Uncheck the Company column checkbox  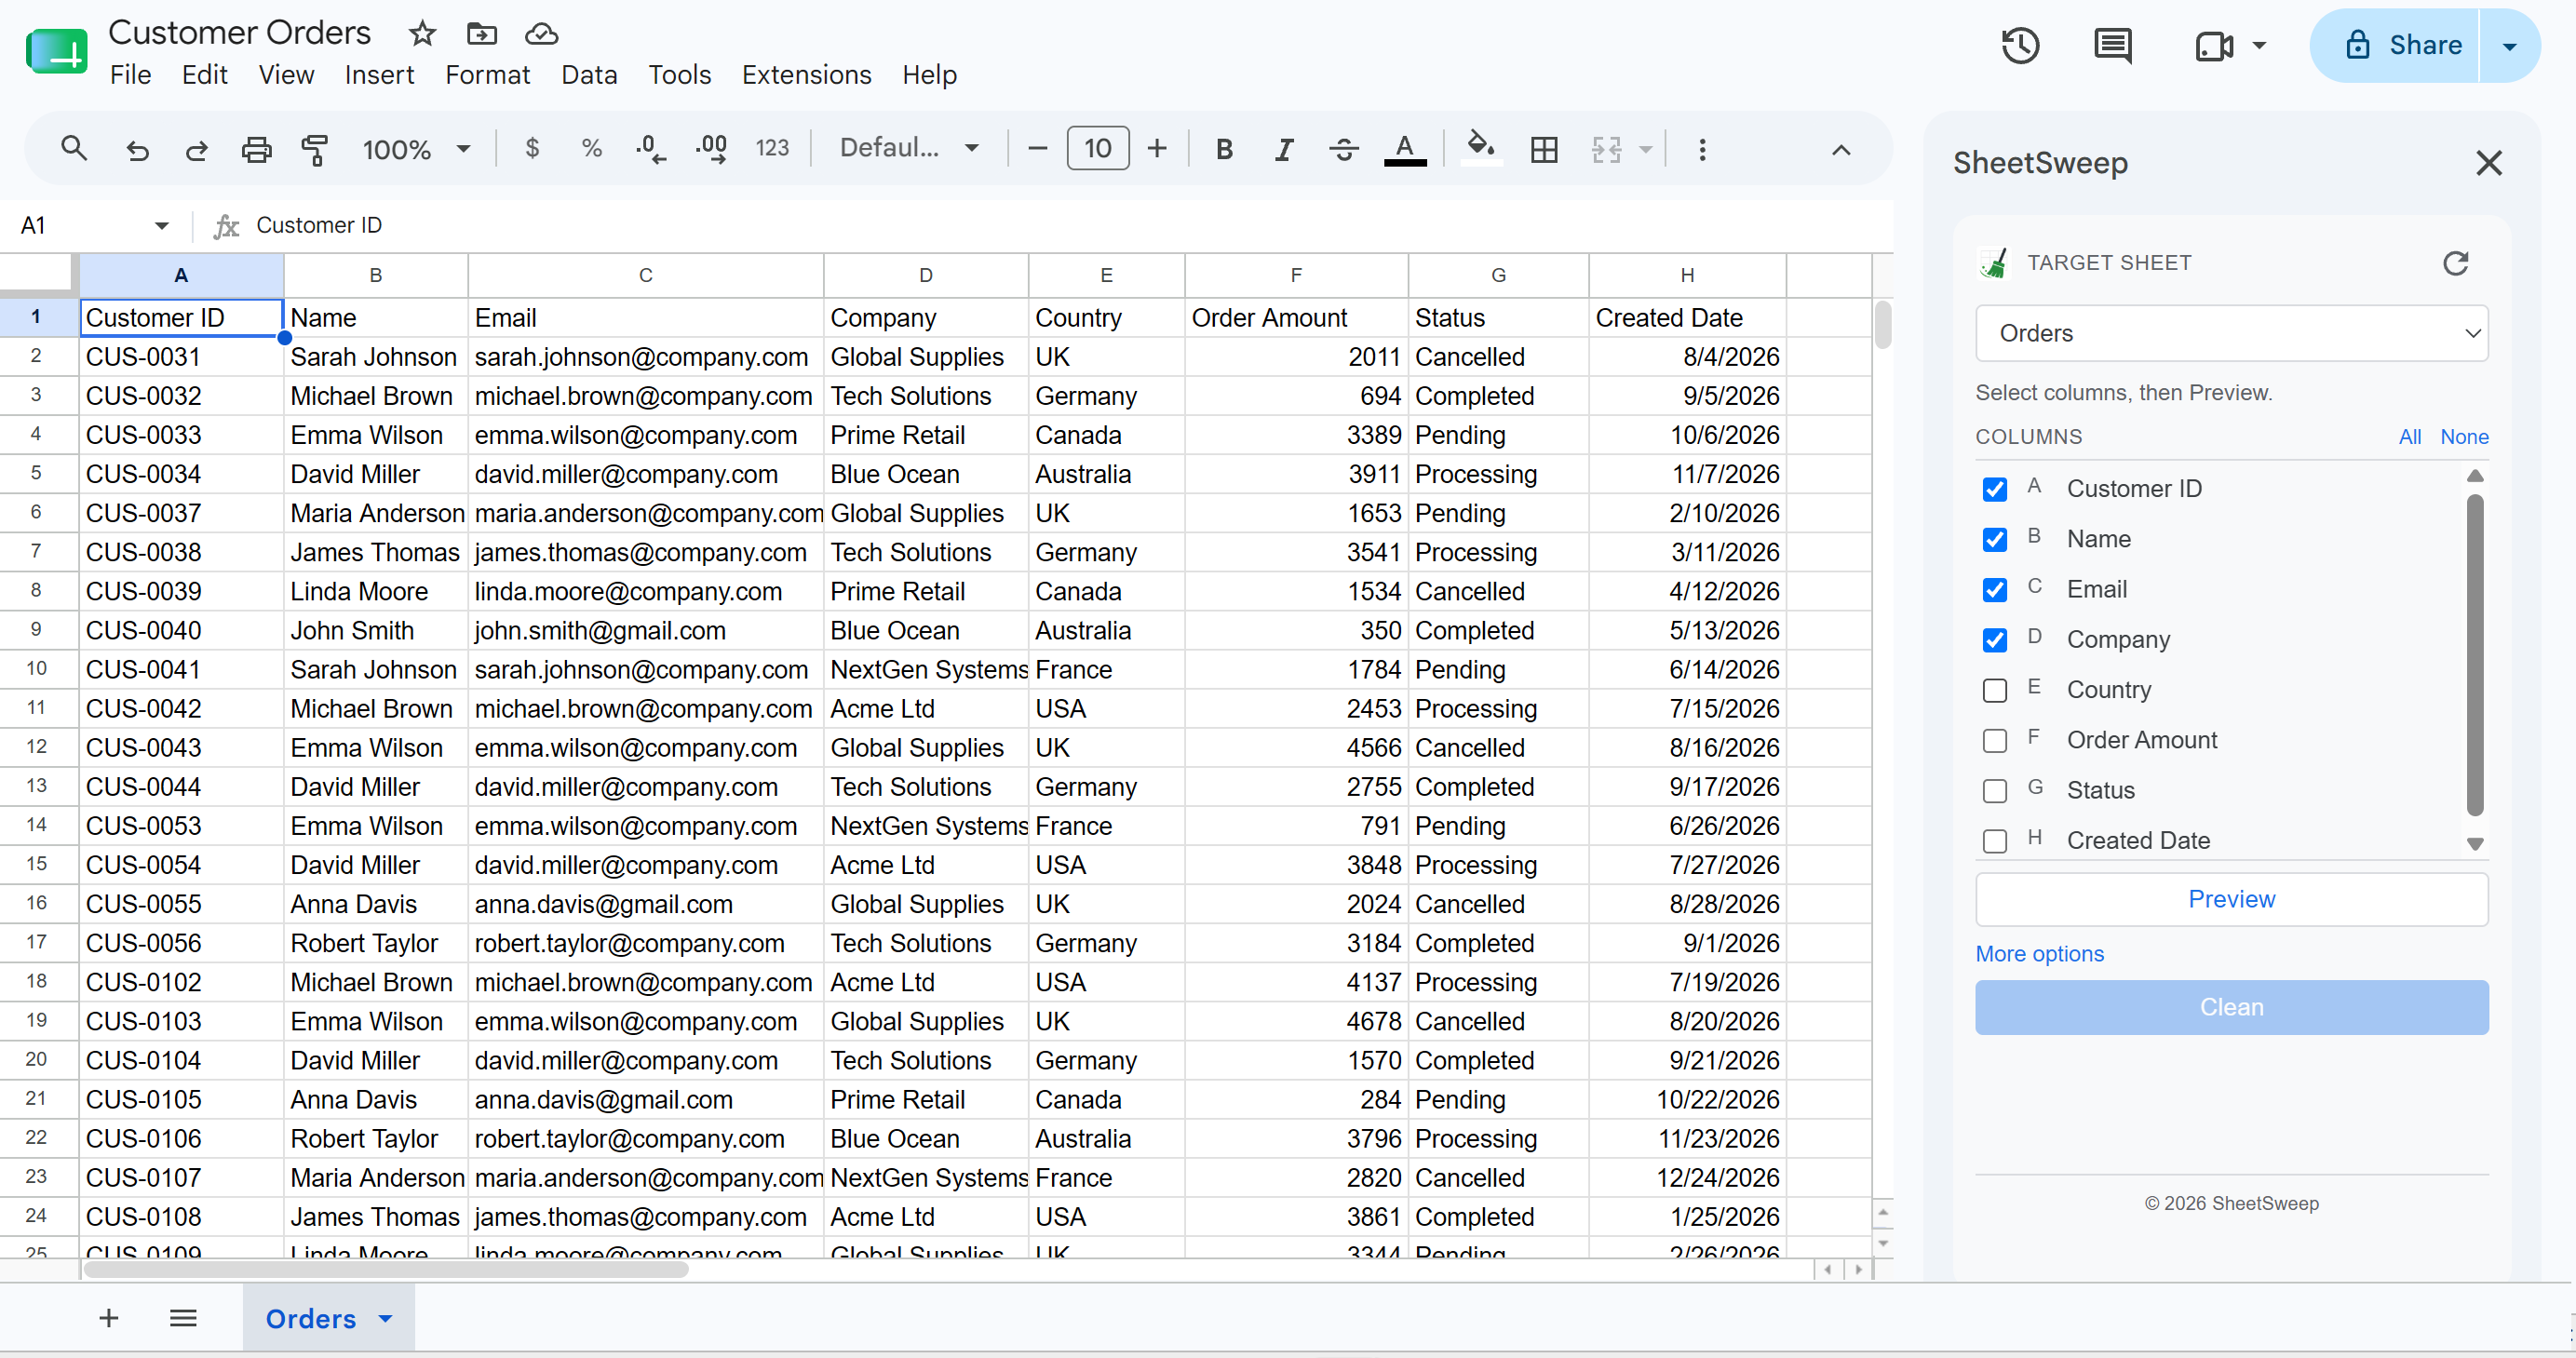[1994, 640]
